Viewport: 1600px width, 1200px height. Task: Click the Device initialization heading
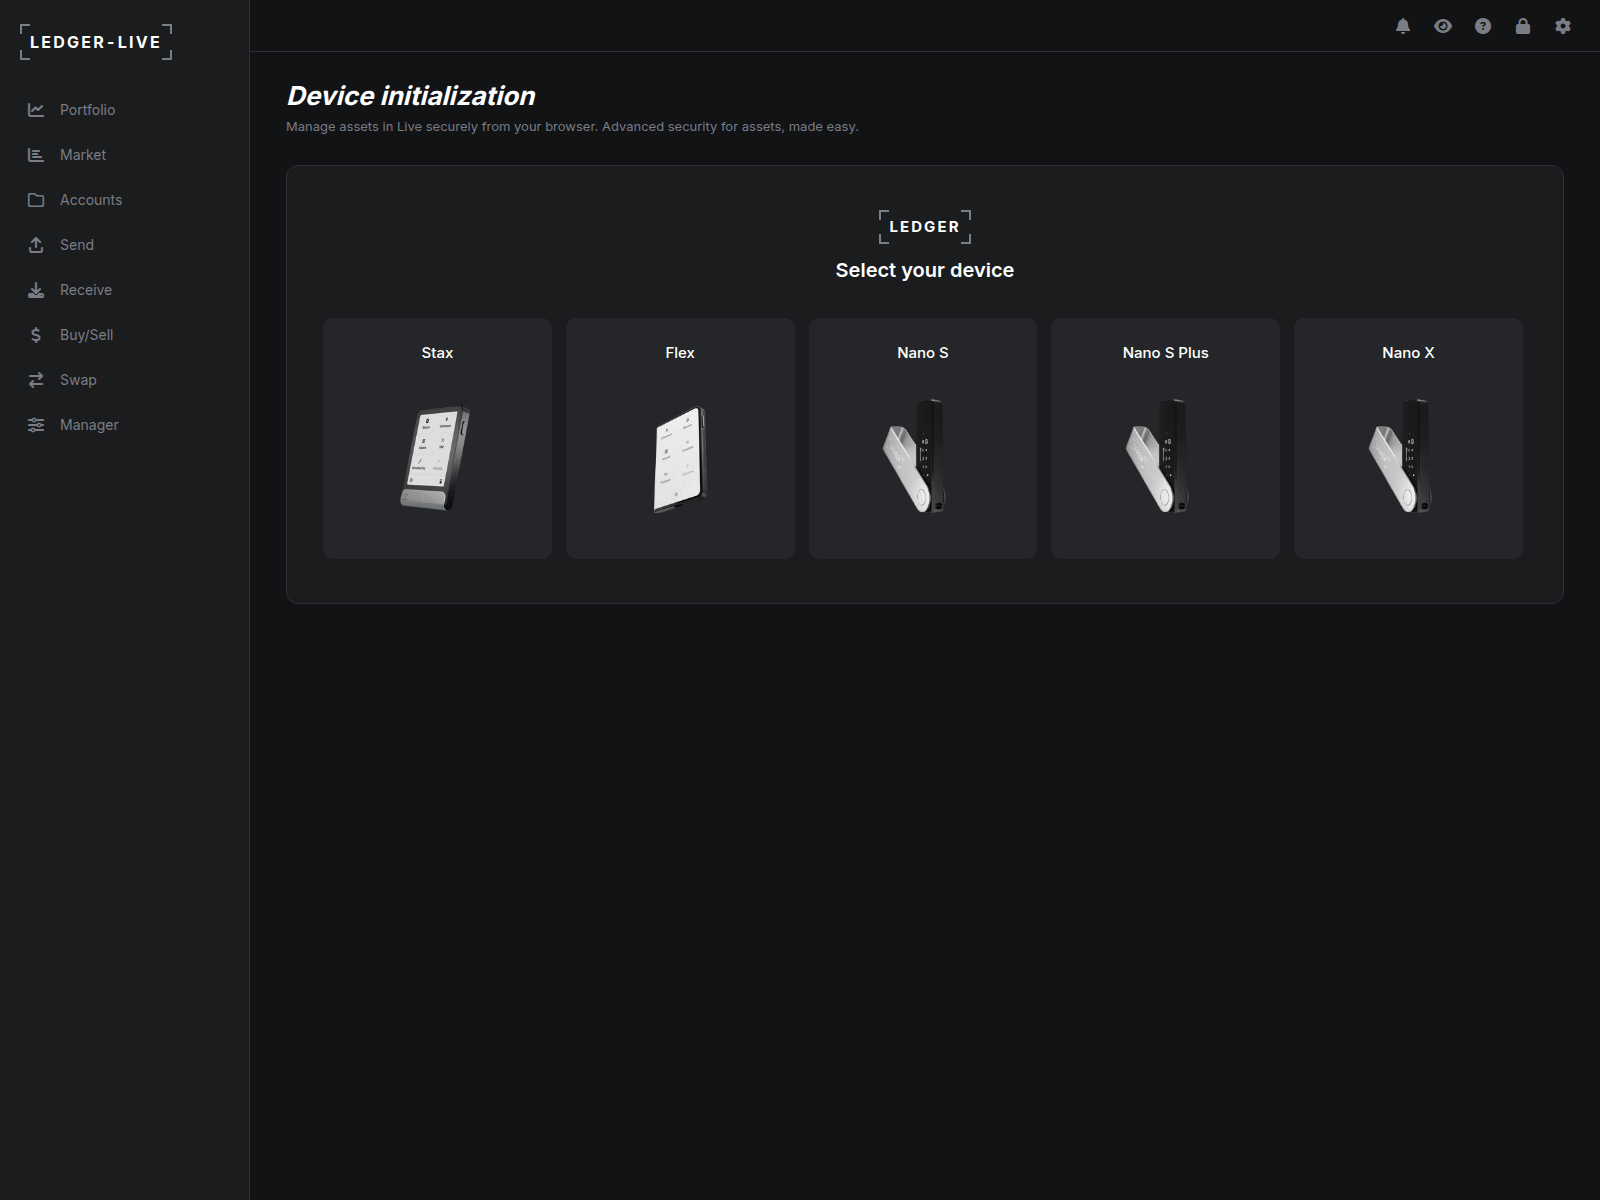(x=411, y=96)
